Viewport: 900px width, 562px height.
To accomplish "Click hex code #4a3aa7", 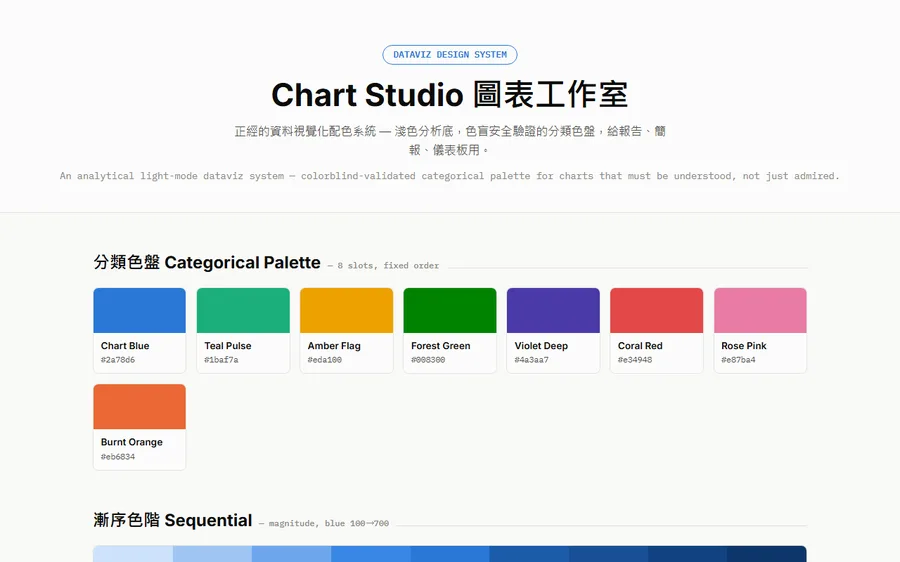I will point(531,360).
